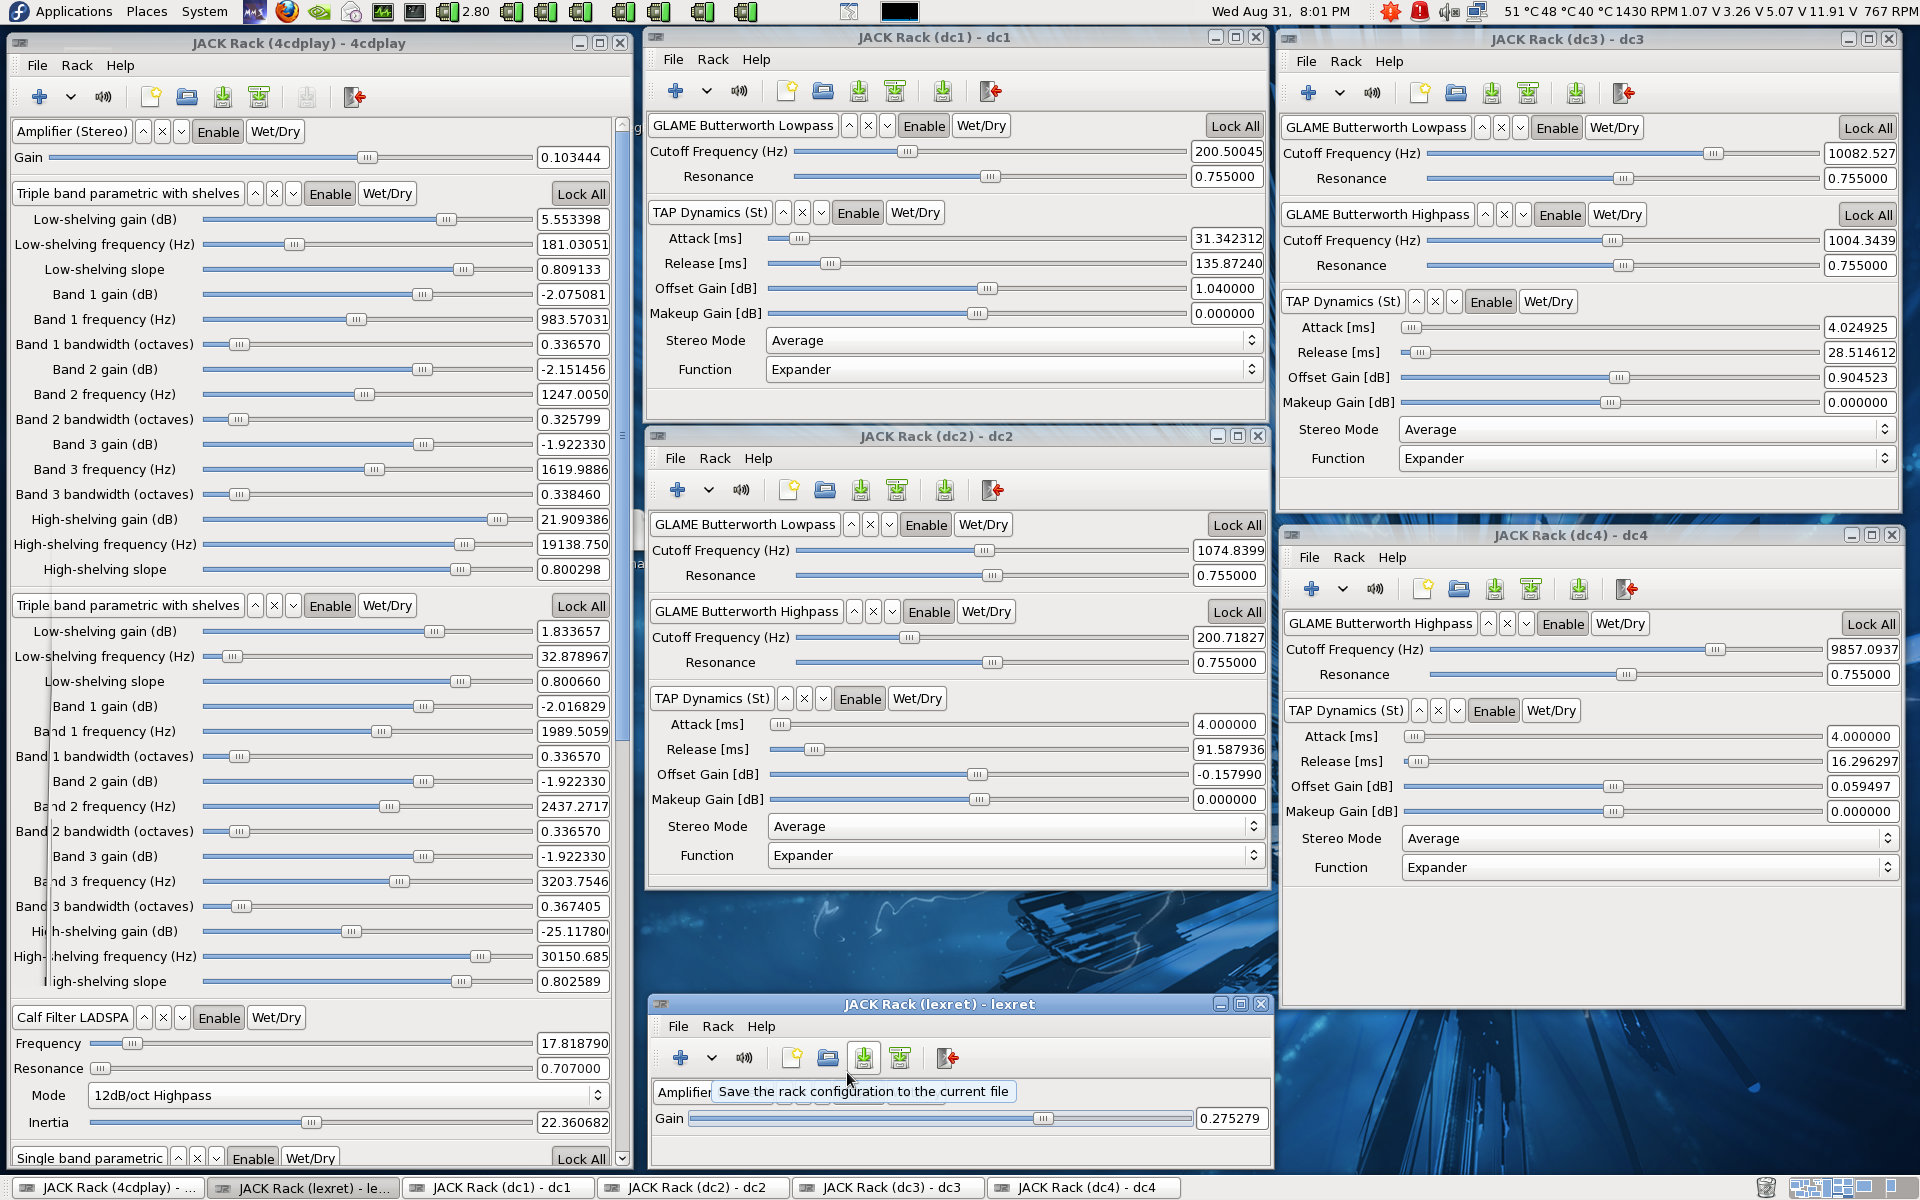
Task: Open the add-plugin dropdown arrow in lexret toolbar
Action: pyautogui.click(x=712, y=1058)
